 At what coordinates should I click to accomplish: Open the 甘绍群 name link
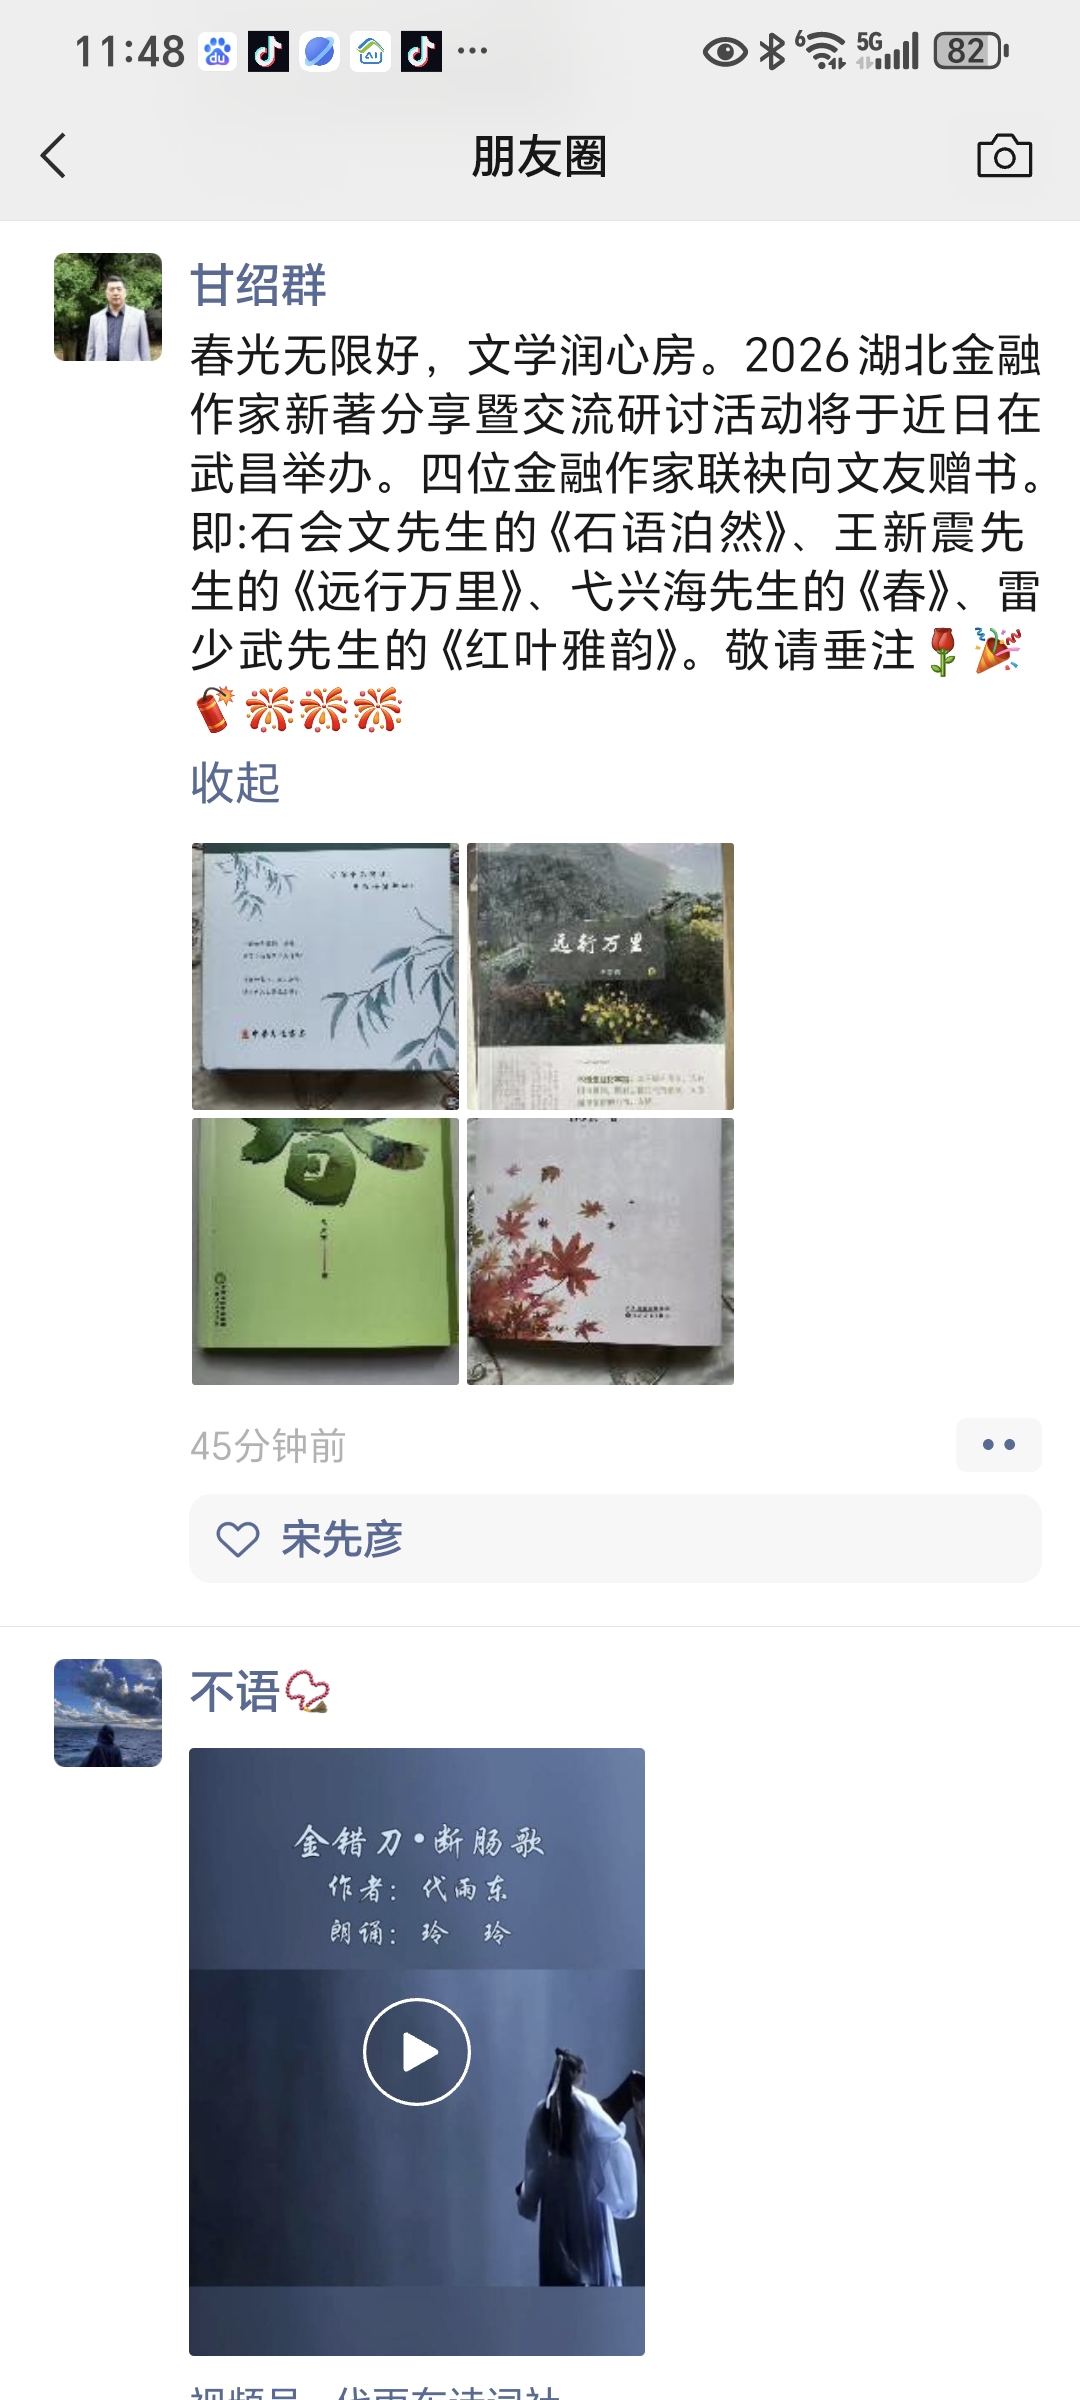[258, 285]
